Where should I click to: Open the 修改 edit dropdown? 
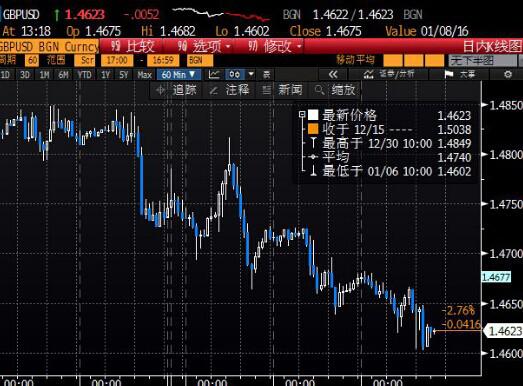tap(275, 46)
